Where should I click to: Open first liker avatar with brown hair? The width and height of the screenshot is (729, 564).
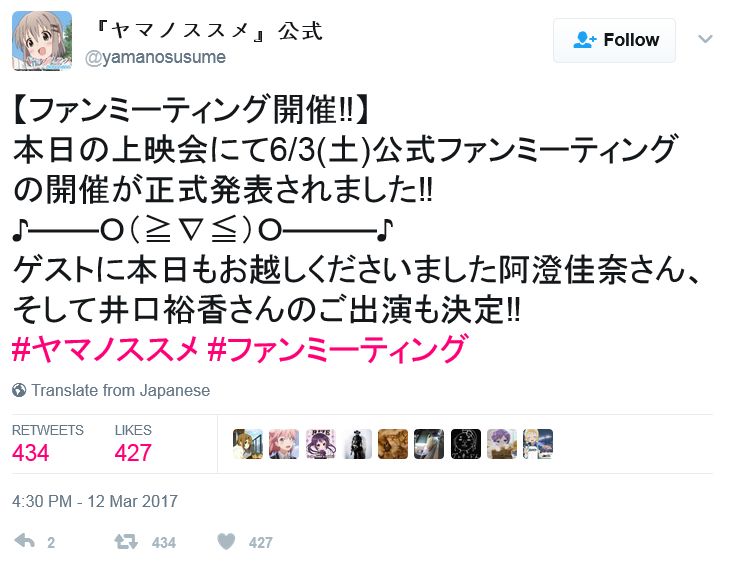pyautogui.click(x=248, y=444)
